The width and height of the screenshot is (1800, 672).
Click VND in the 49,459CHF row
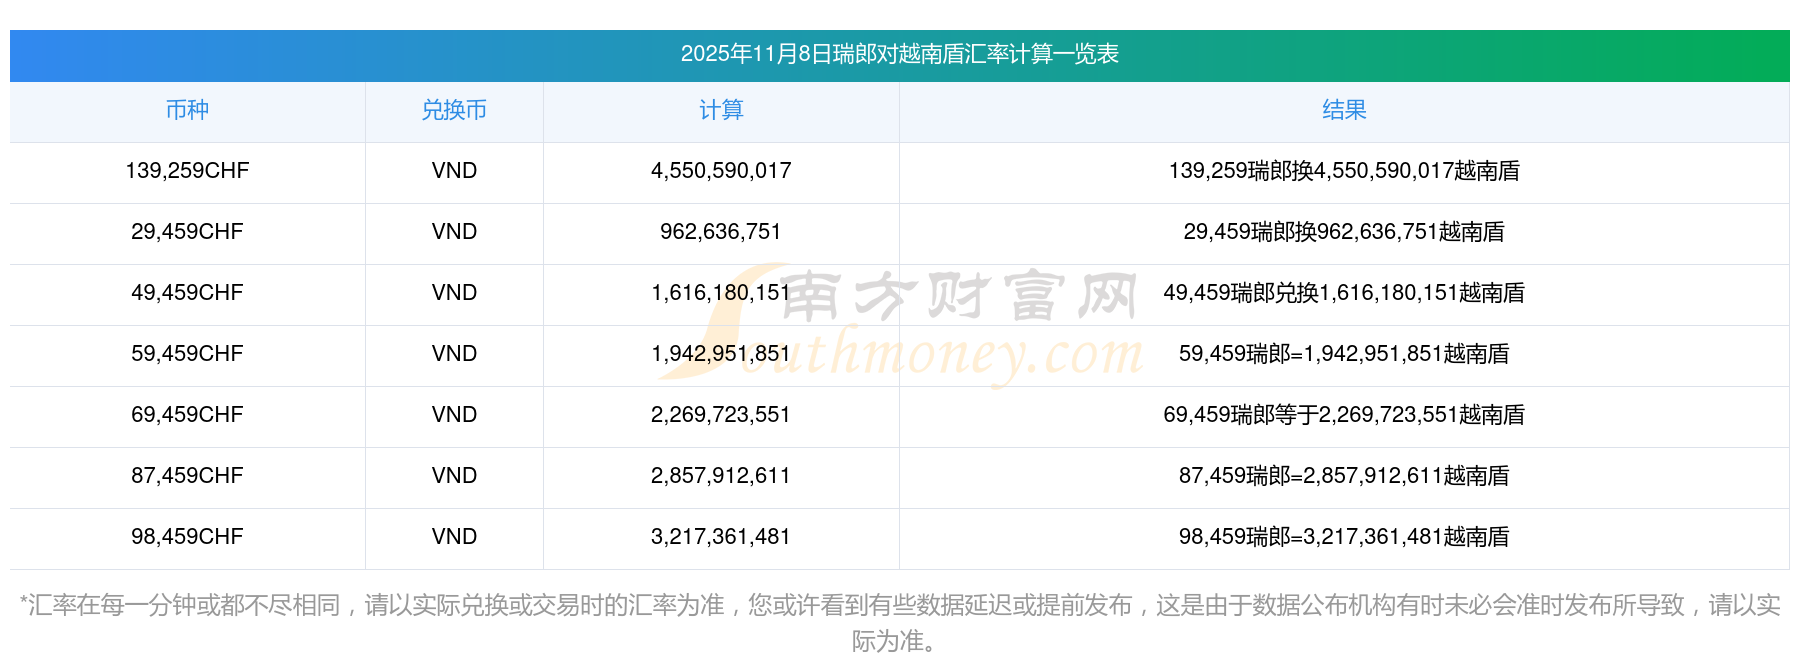(454, 293)
